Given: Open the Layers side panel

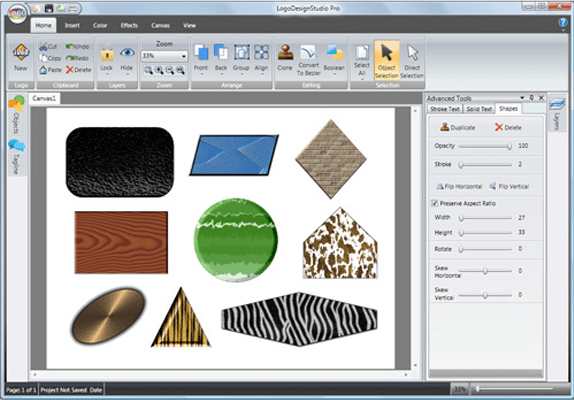Looking at the screenshot, I should 556,114.
